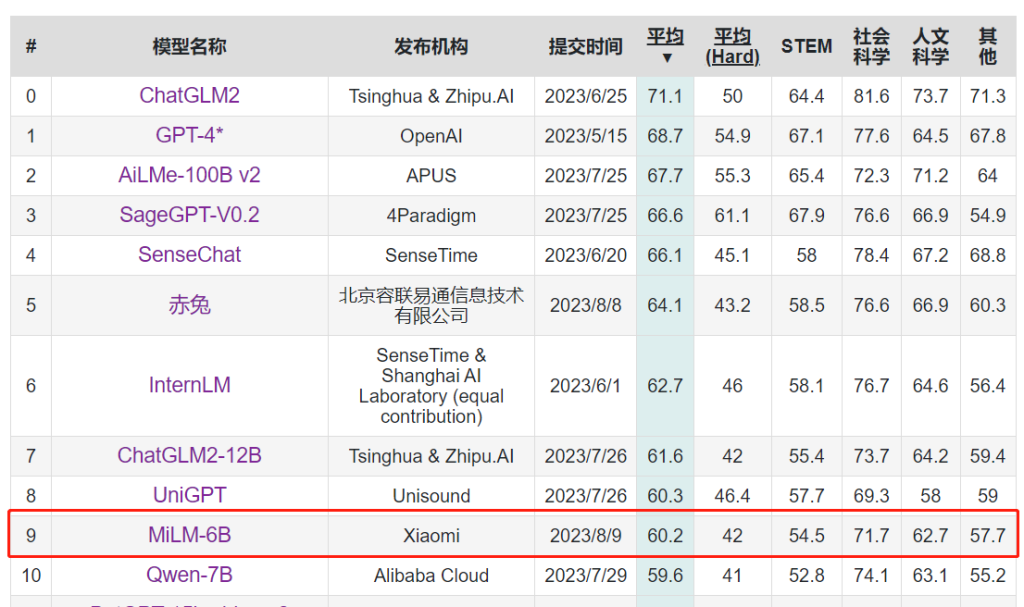This screenshot has height=607, width=1024.
Task: Open the UniGPT model link
Action: [189, 495]
